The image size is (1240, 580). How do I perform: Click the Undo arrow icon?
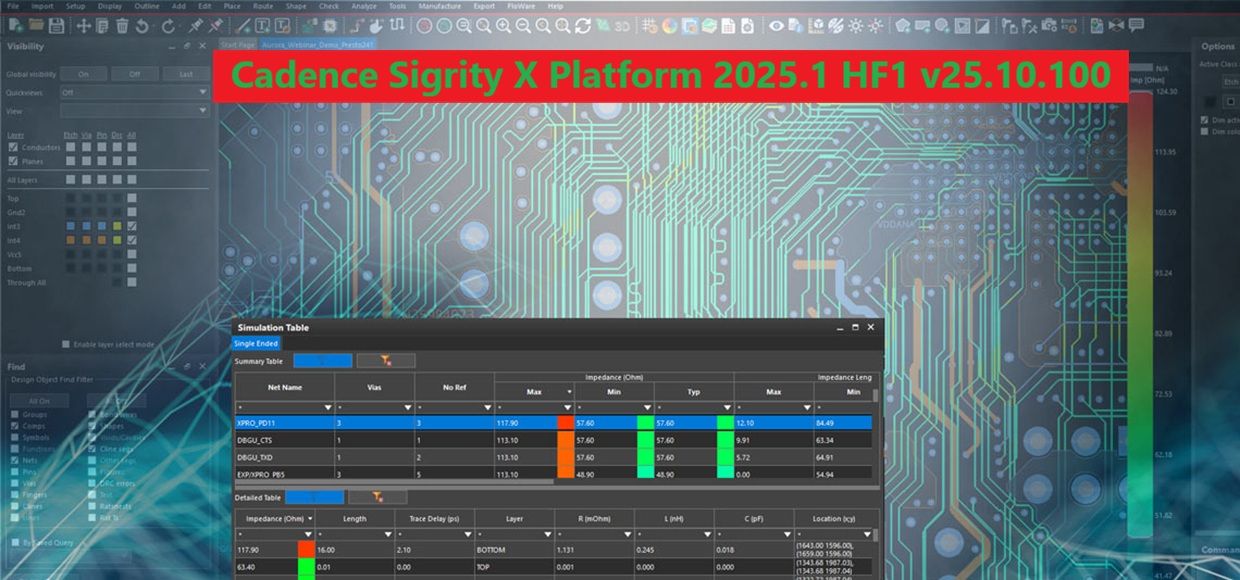[x=142, y=25]
